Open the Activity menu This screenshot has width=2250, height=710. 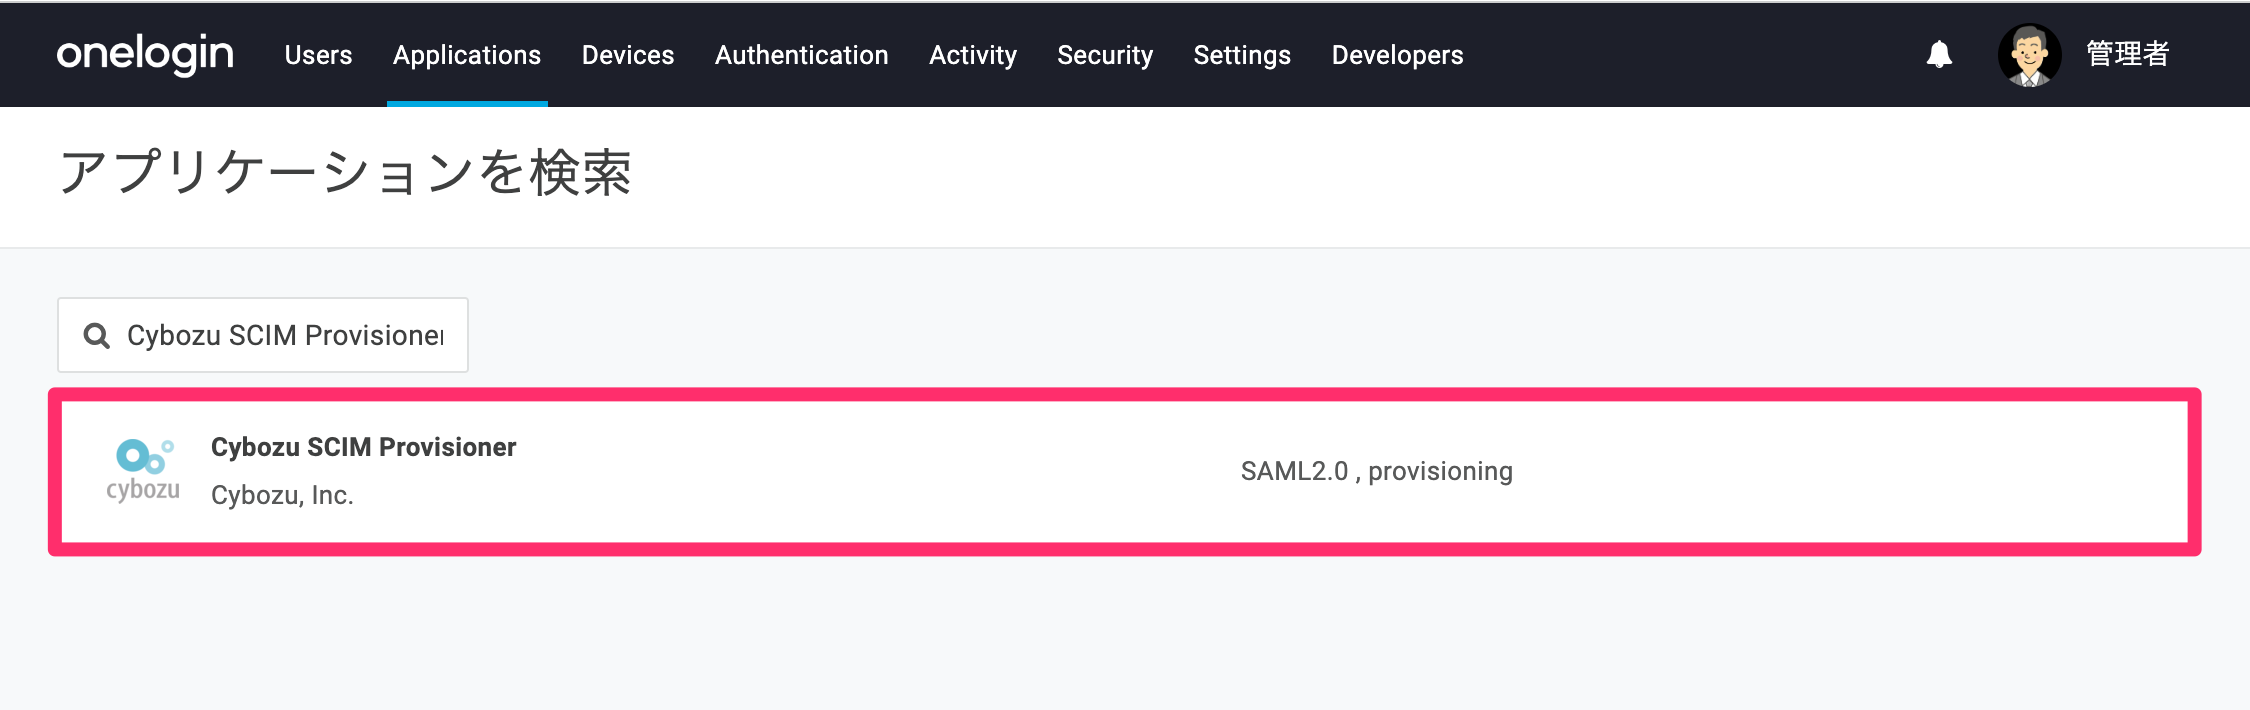point(973,55)
